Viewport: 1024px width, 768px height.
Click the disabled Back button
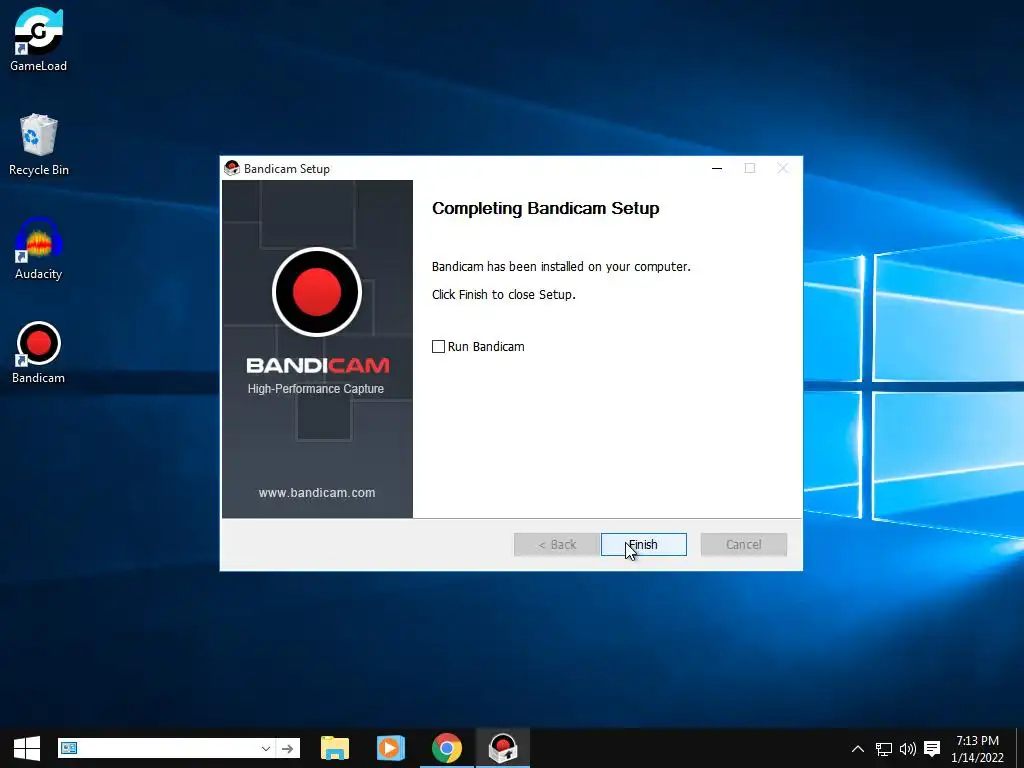pos(556,545)
